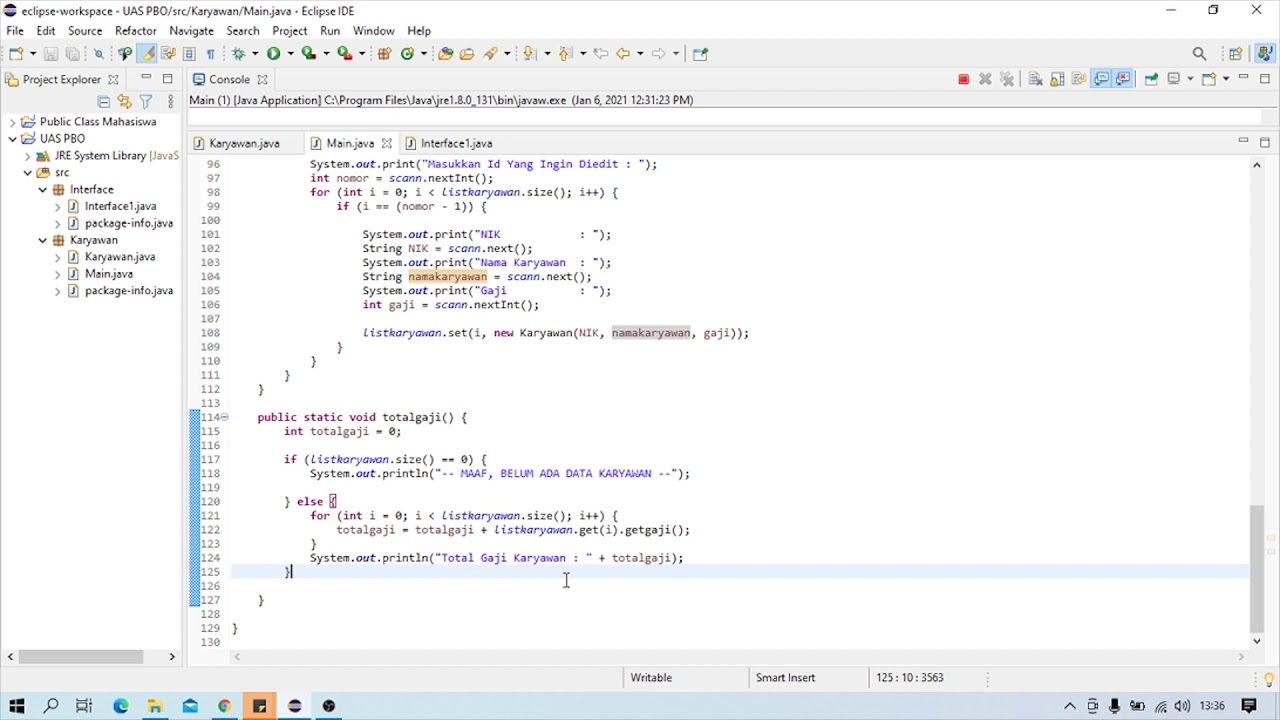This screenshot has width=1280, height=720.
Task: Expand the JRE System Library node
Action: 27,156
